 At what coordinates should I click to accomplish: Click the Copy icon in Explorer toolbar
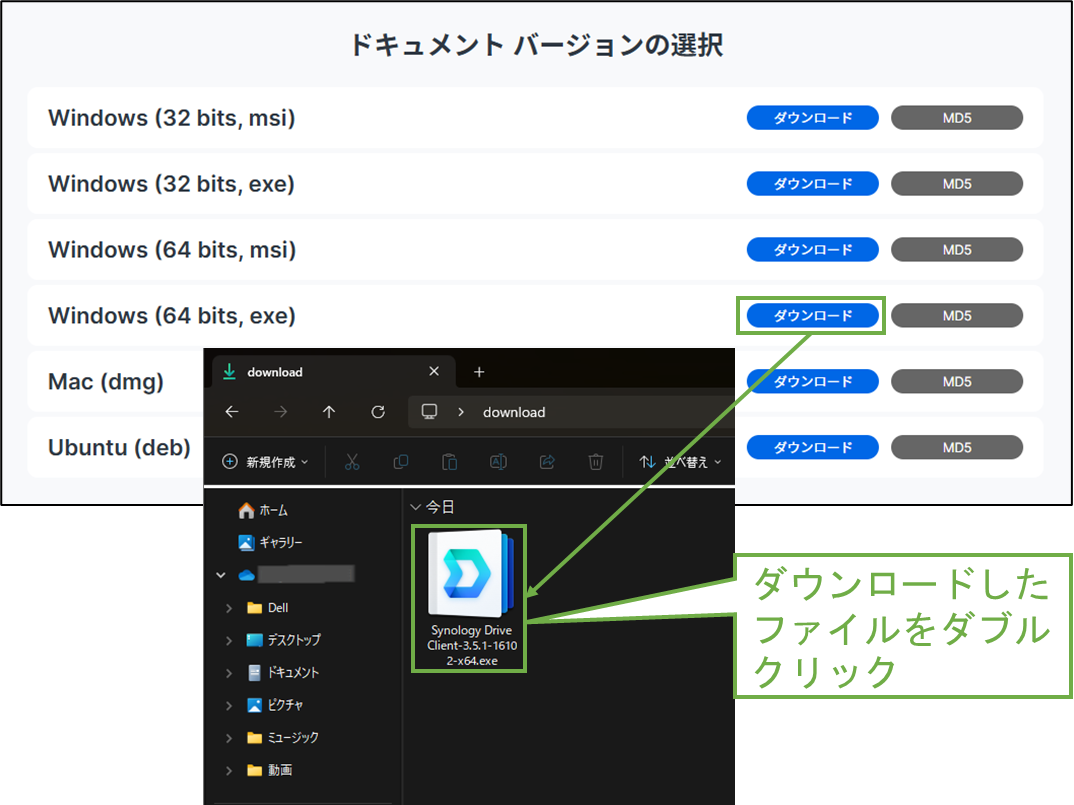401,462
